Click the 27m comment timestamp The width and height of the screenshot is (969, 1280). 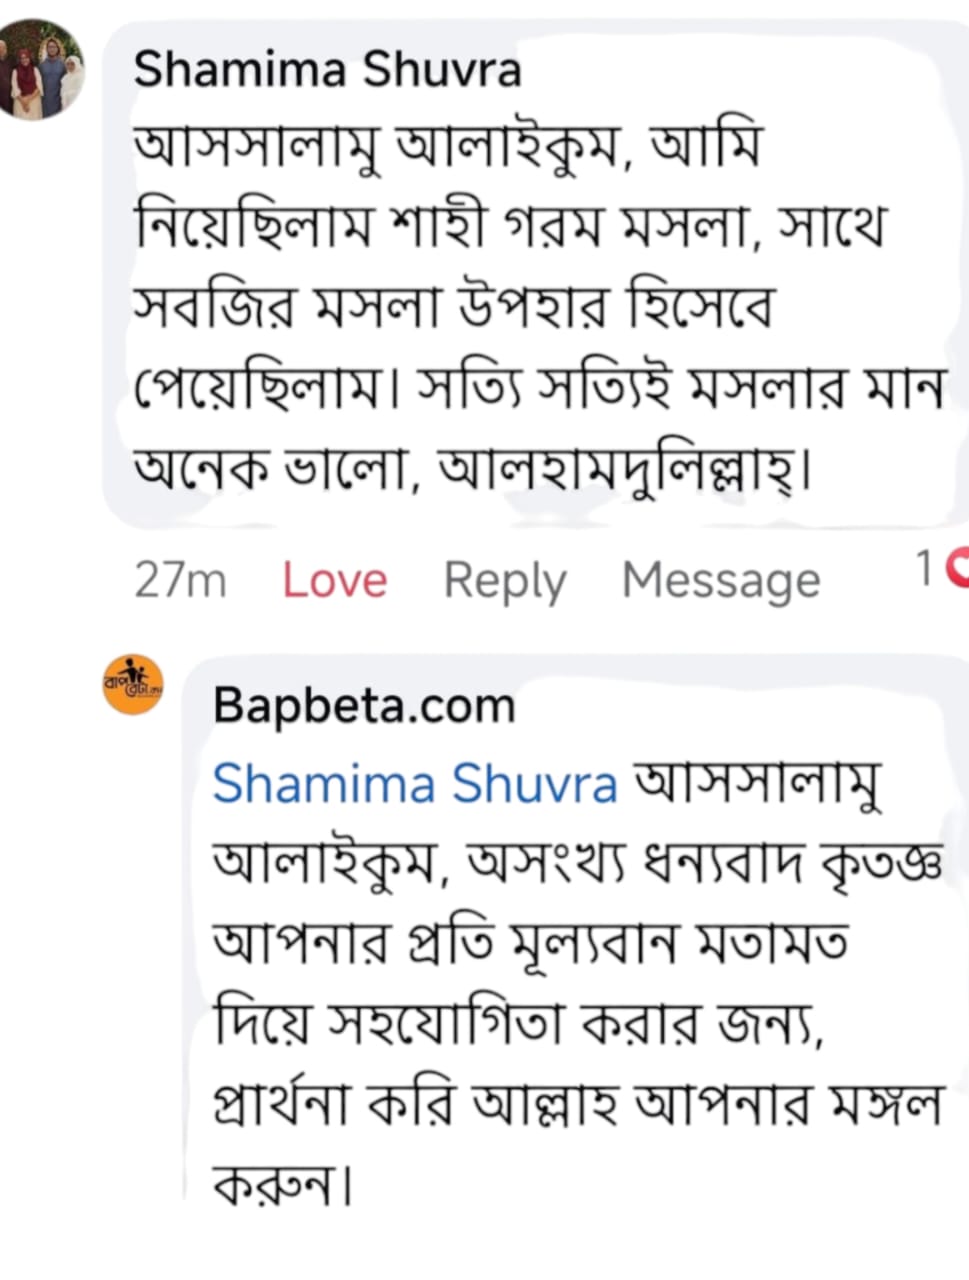(x=180, y=580)
